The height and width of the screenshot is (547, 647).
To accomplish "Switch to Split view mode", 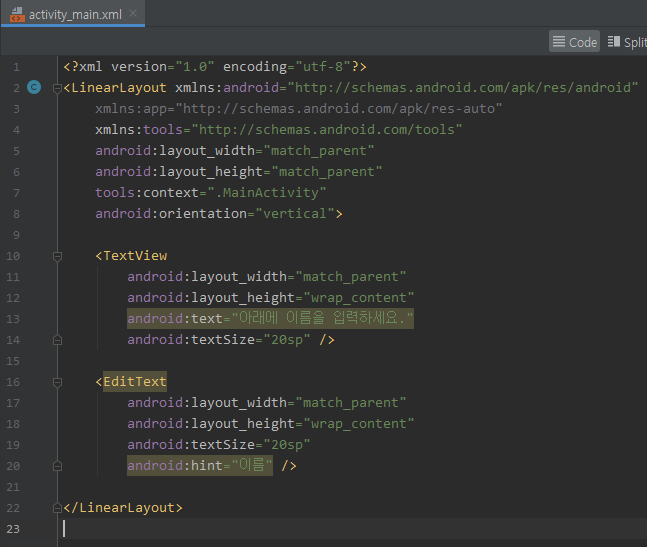I will 627,42.
